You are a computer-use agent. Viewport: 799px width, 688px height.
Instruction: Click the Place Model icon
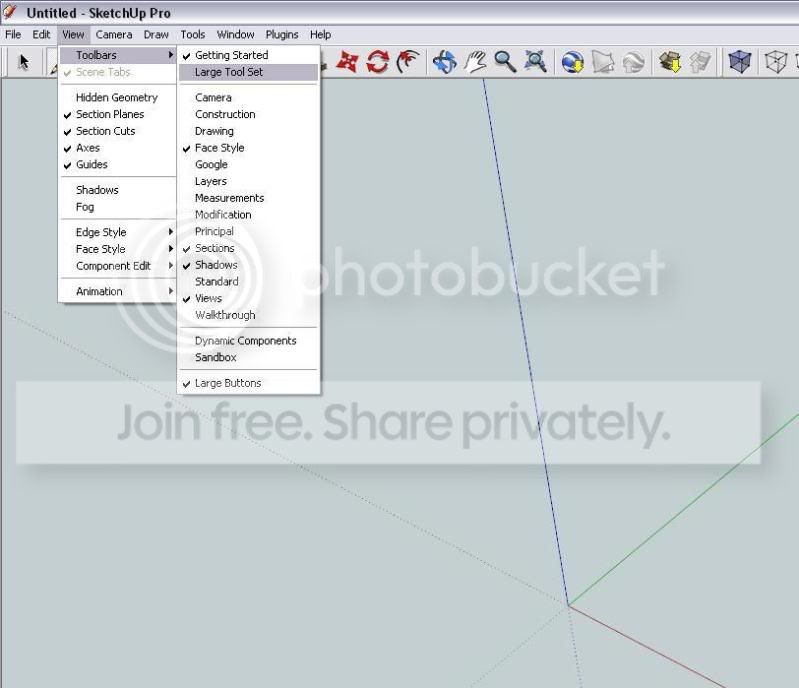[633, 62]
